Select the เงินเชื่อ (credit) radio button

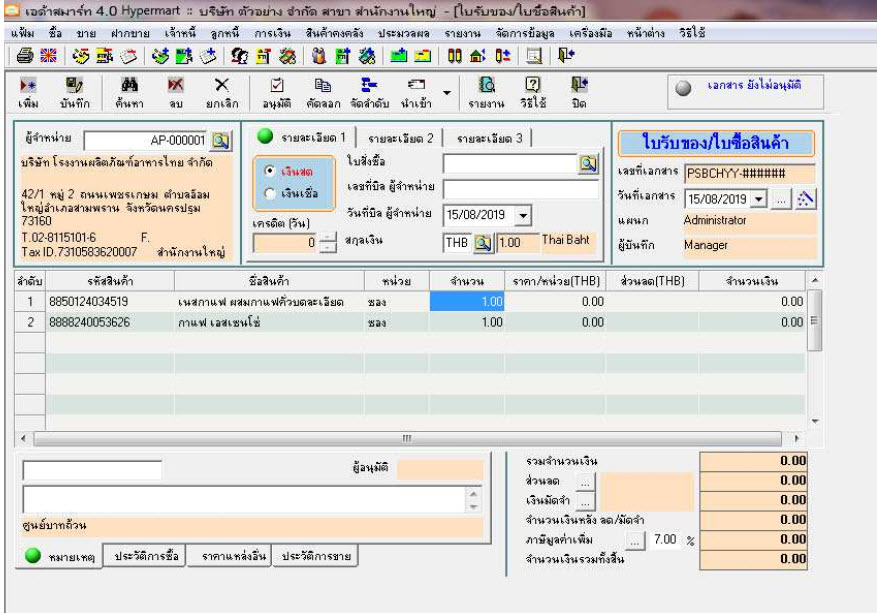pos(271,193)
